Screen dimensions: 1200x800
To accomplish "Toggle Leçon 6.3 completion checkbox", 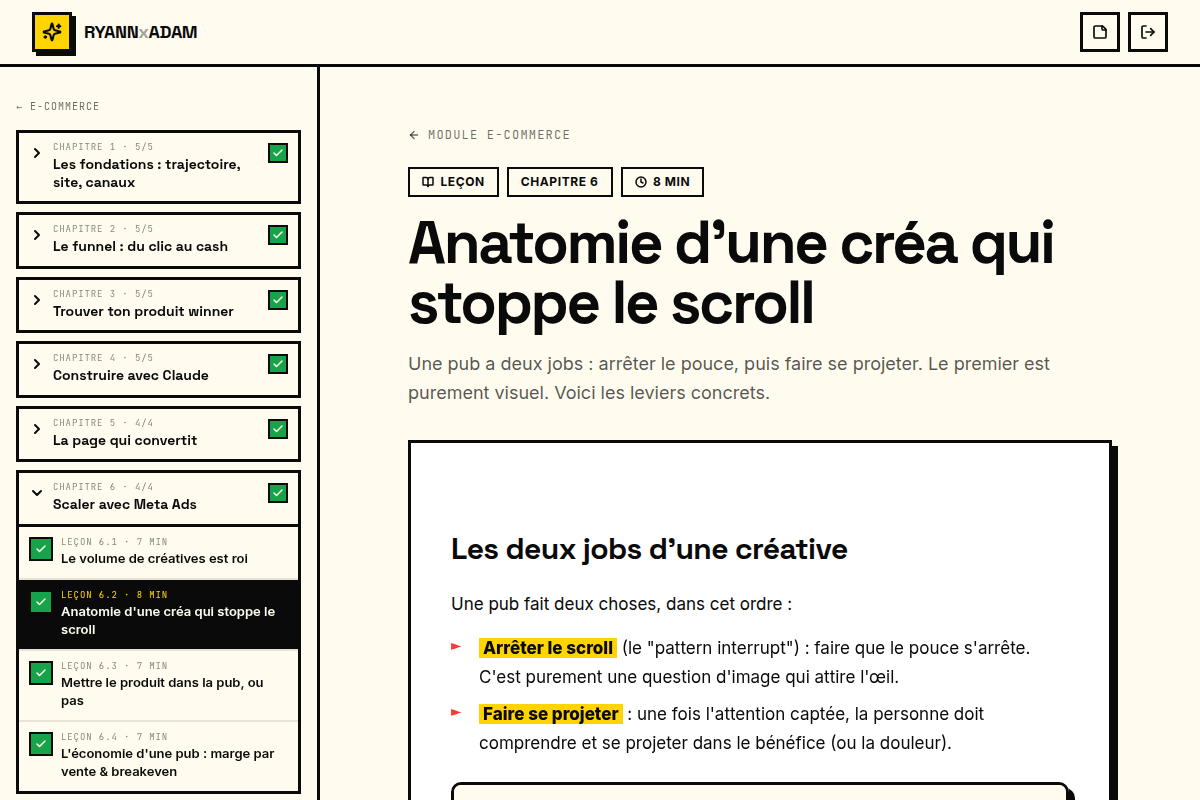I will click(41, 673).
